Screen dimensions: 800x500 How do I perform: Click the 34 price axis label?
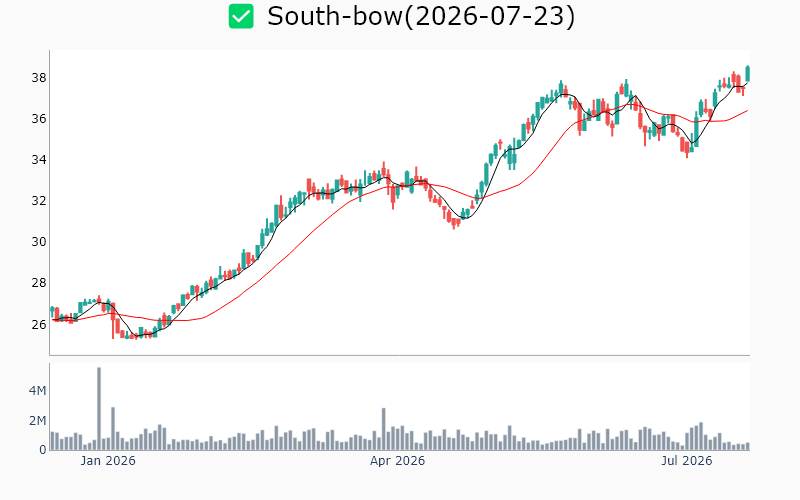click(x=39, y=160)
